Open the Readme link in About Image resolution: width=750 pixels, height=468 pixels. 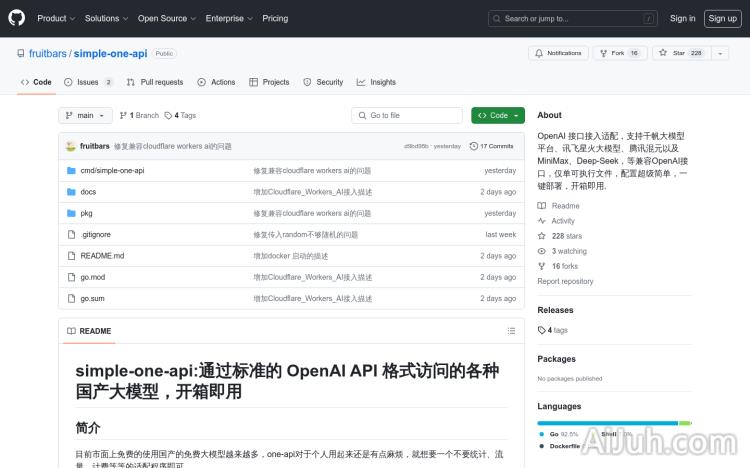(559, 206)
